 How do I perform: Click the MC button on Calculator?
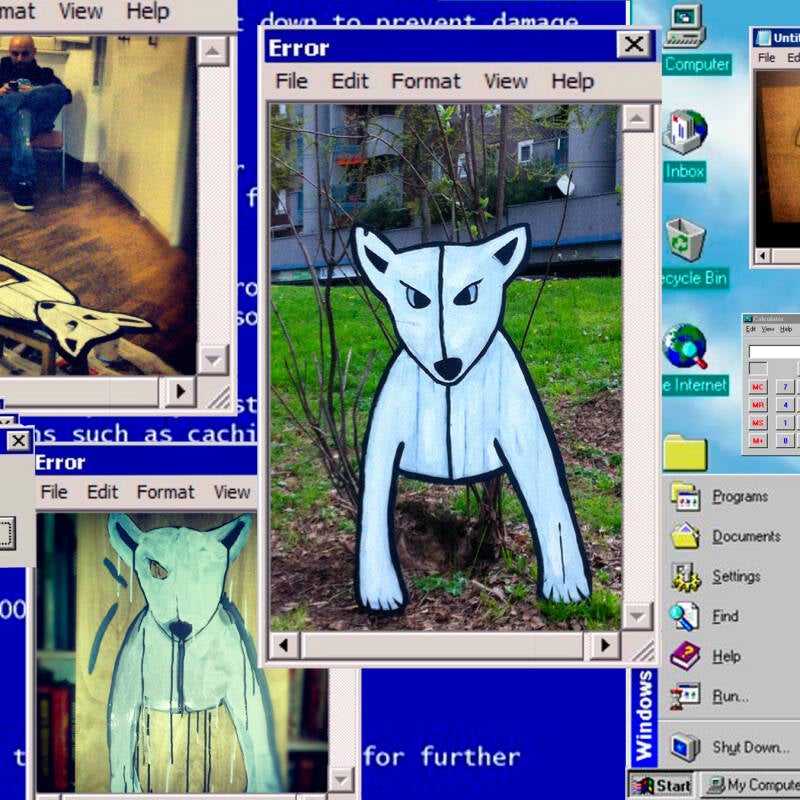tap(758, 387)
